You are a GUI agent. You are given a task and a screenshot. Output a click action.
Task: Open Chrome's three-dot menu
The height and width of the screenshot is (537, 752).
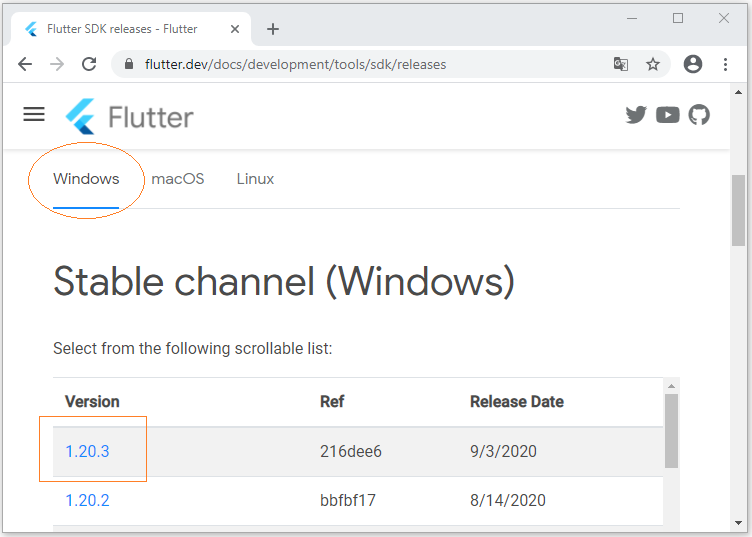(x=725, y=64)
